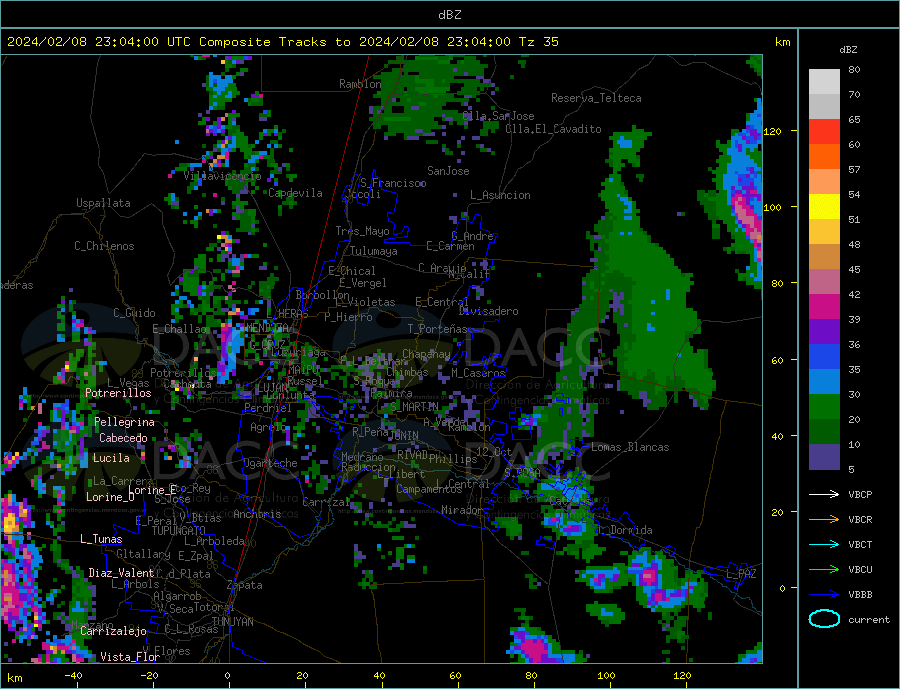Click the 'Cabecedo' place label

123,438
